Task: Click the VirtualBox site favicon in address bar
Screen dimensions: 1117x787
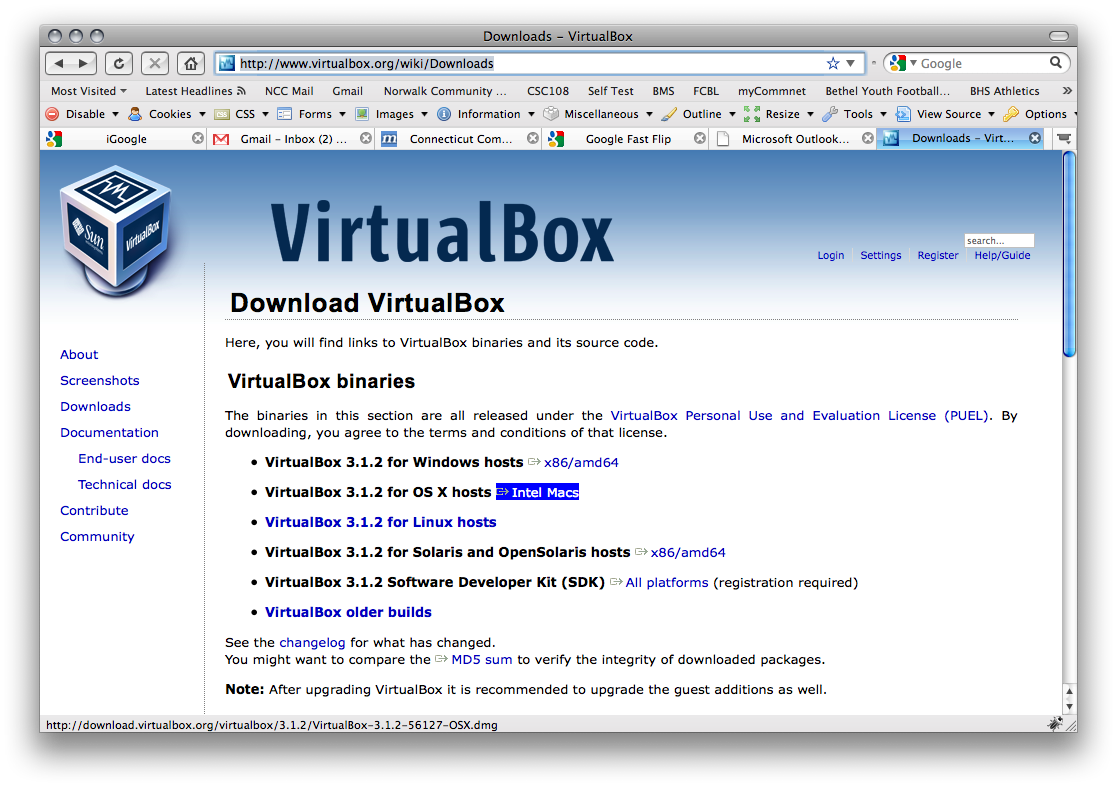Action: [227, 63]
